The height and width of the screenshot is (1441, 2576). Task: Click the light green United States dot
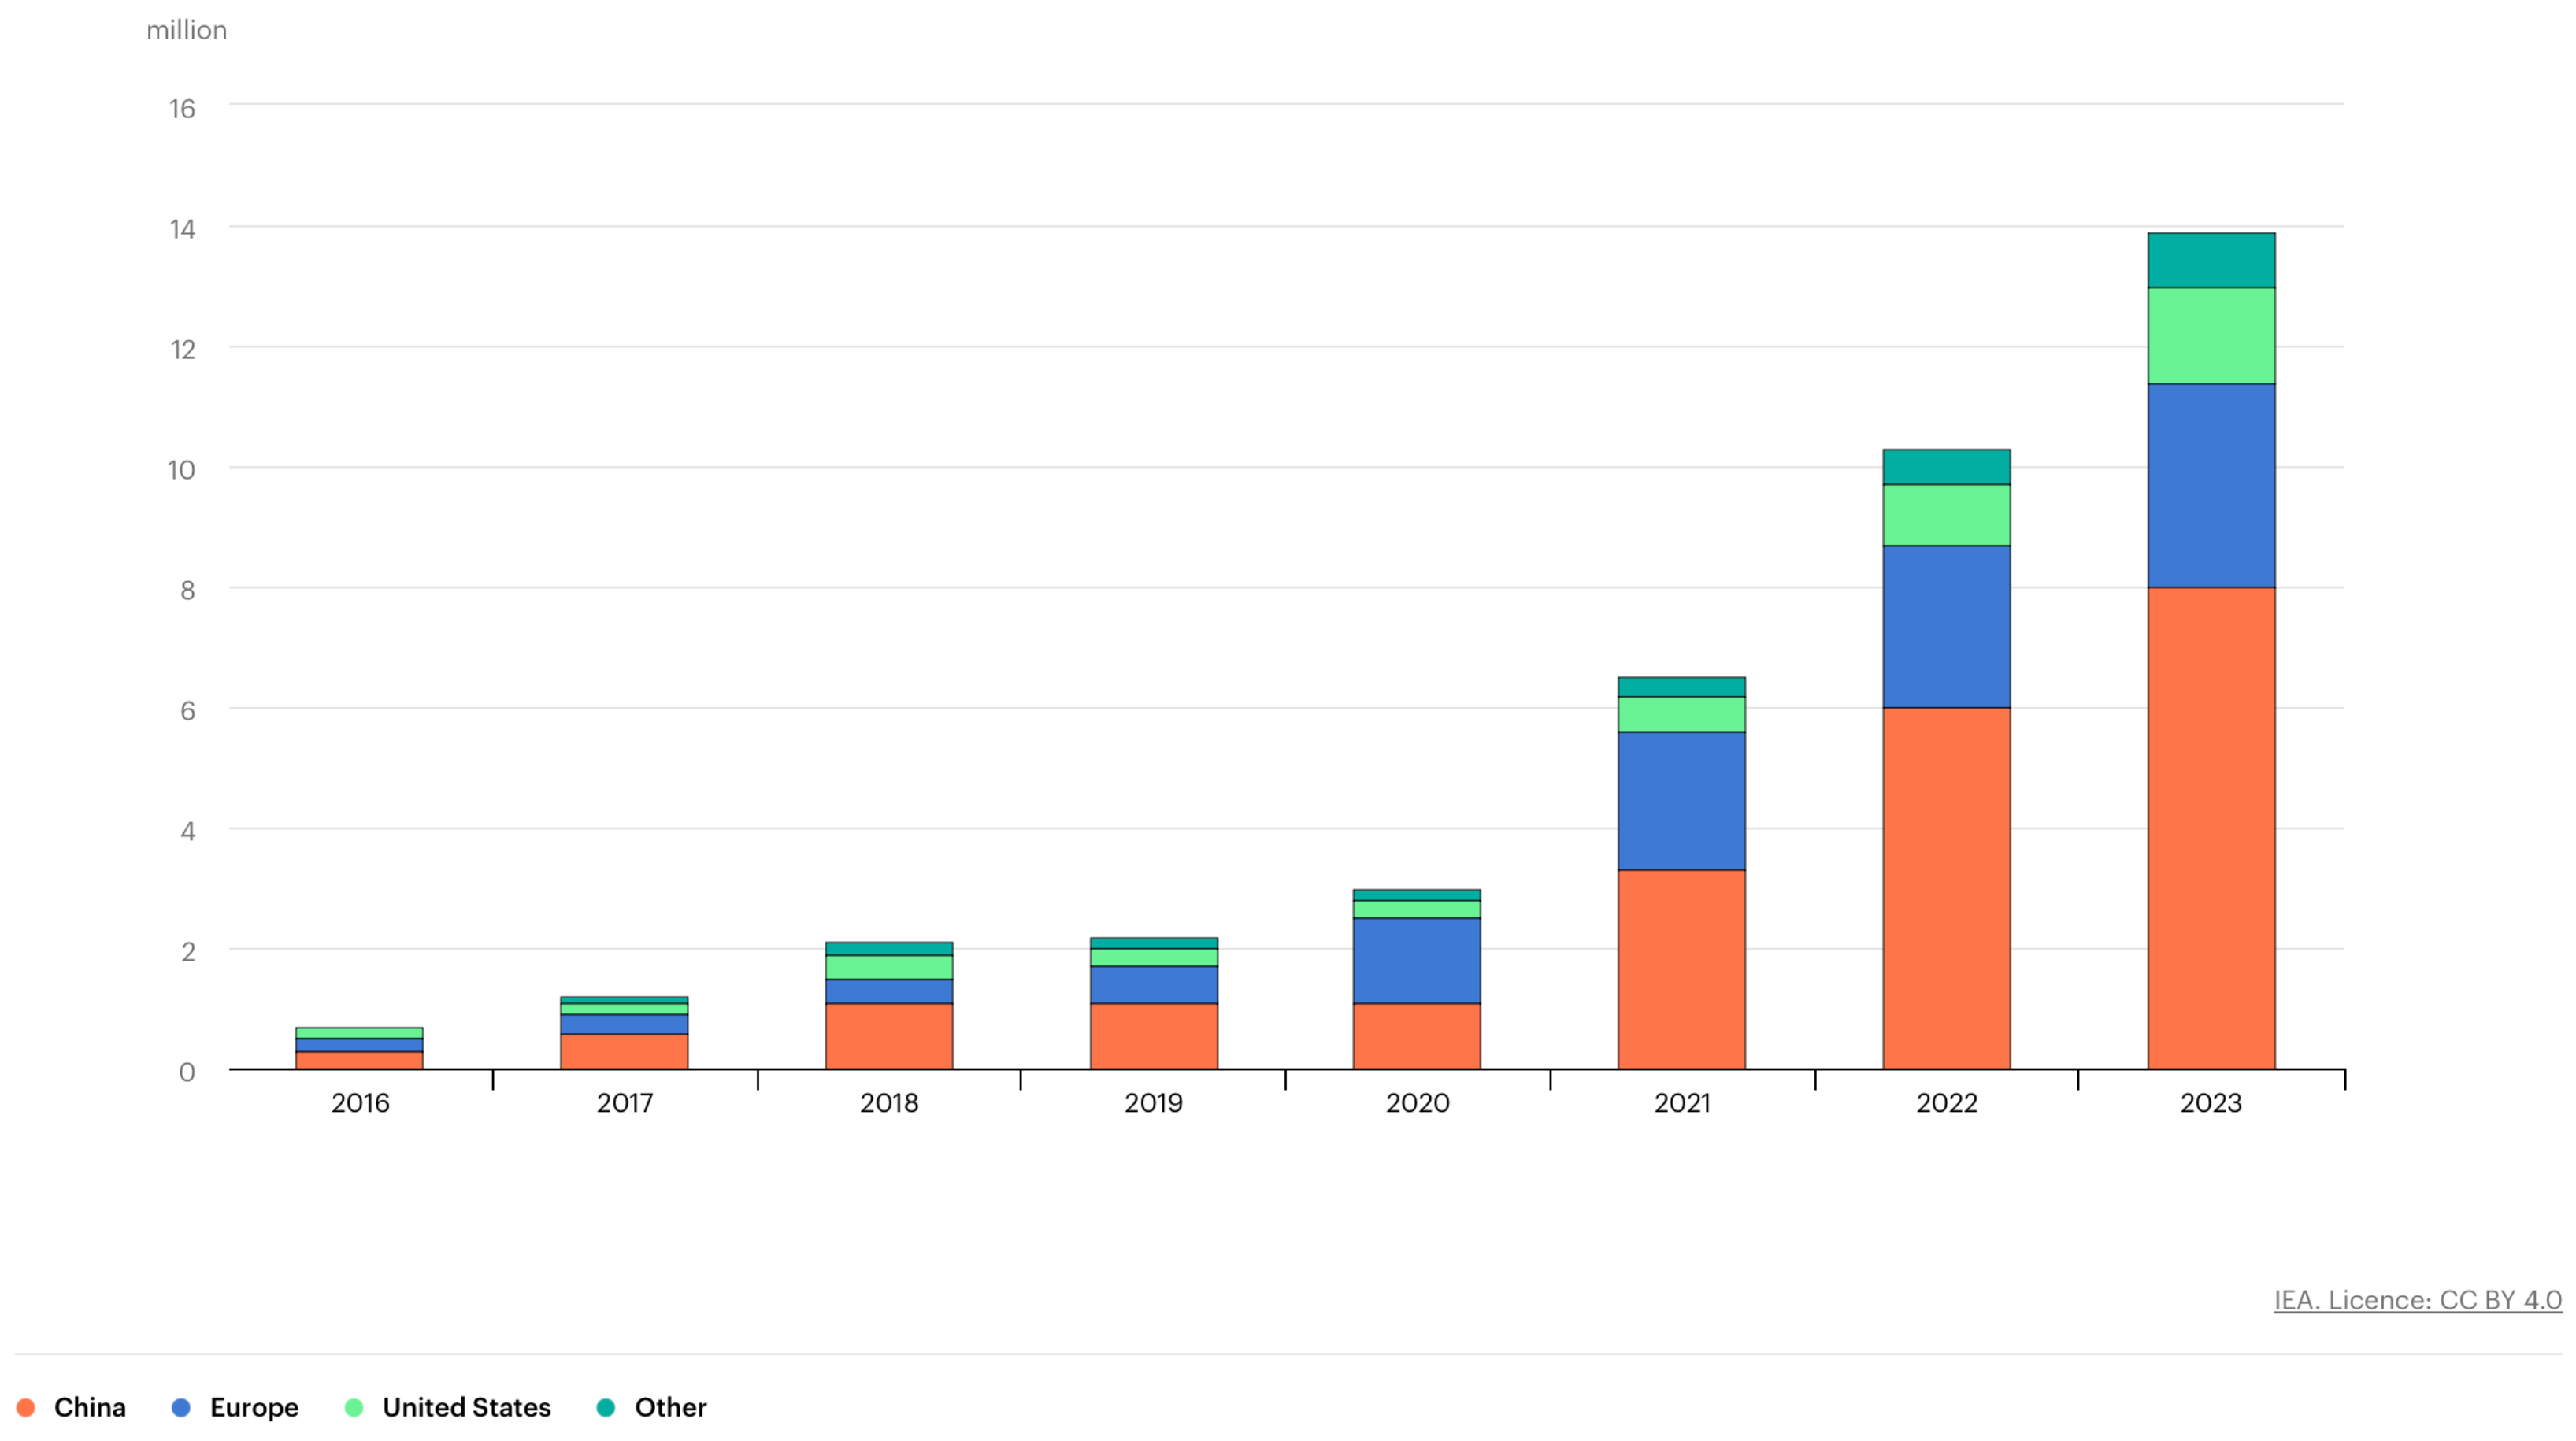354,1408
